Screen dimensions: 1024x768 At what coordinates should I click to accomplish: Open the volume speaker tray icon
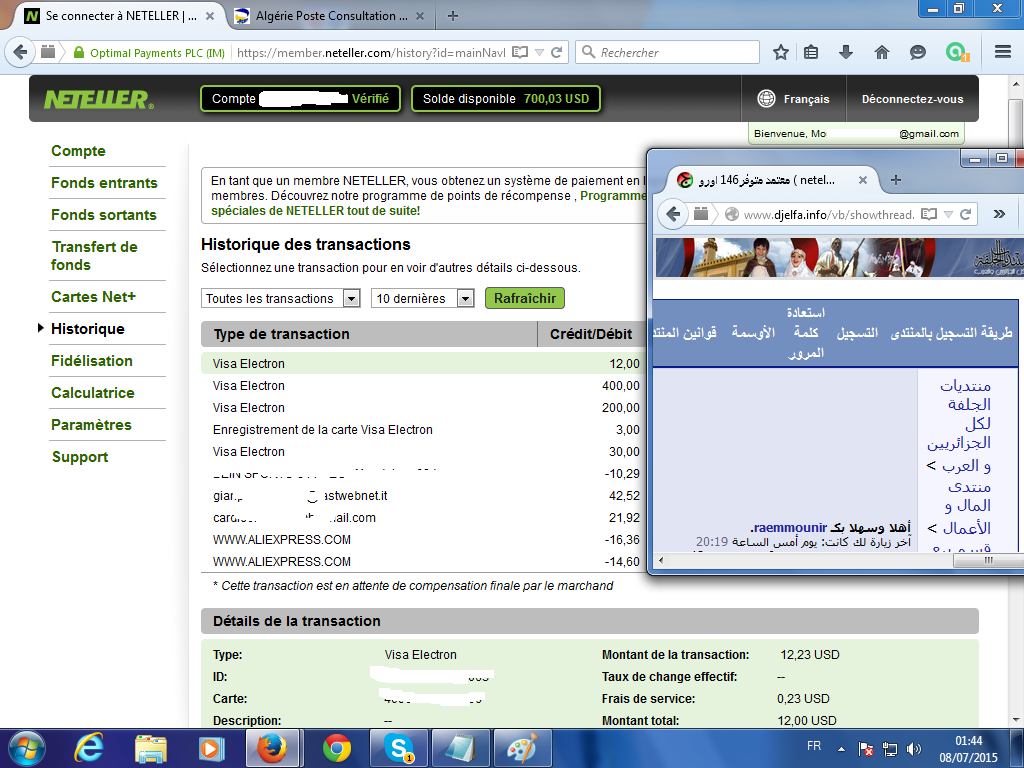914,748
